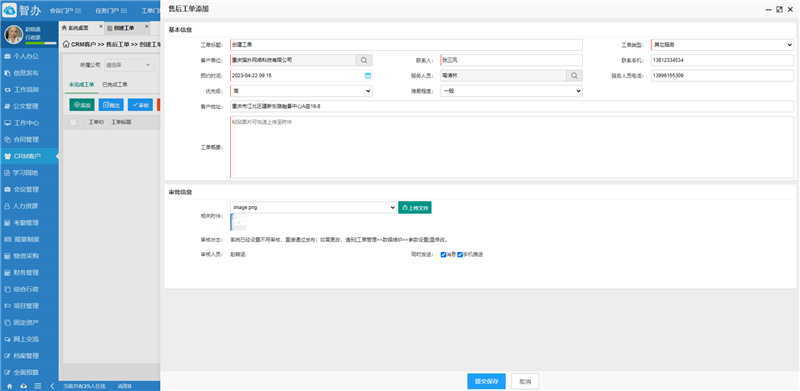Open 人力资源 in the sidebar
The height and width of the screenshot is (391, 800).
[29, 206]
